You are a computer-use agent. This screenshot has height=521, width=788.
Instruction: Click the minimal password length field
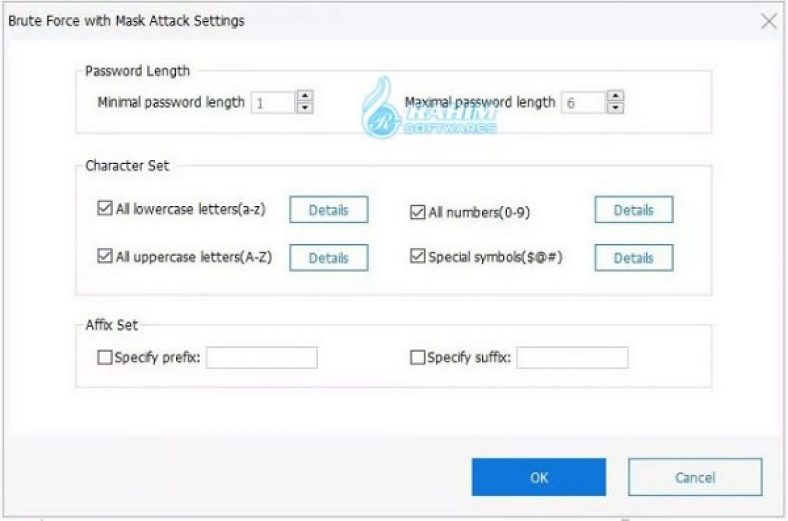tap(272, 102)
